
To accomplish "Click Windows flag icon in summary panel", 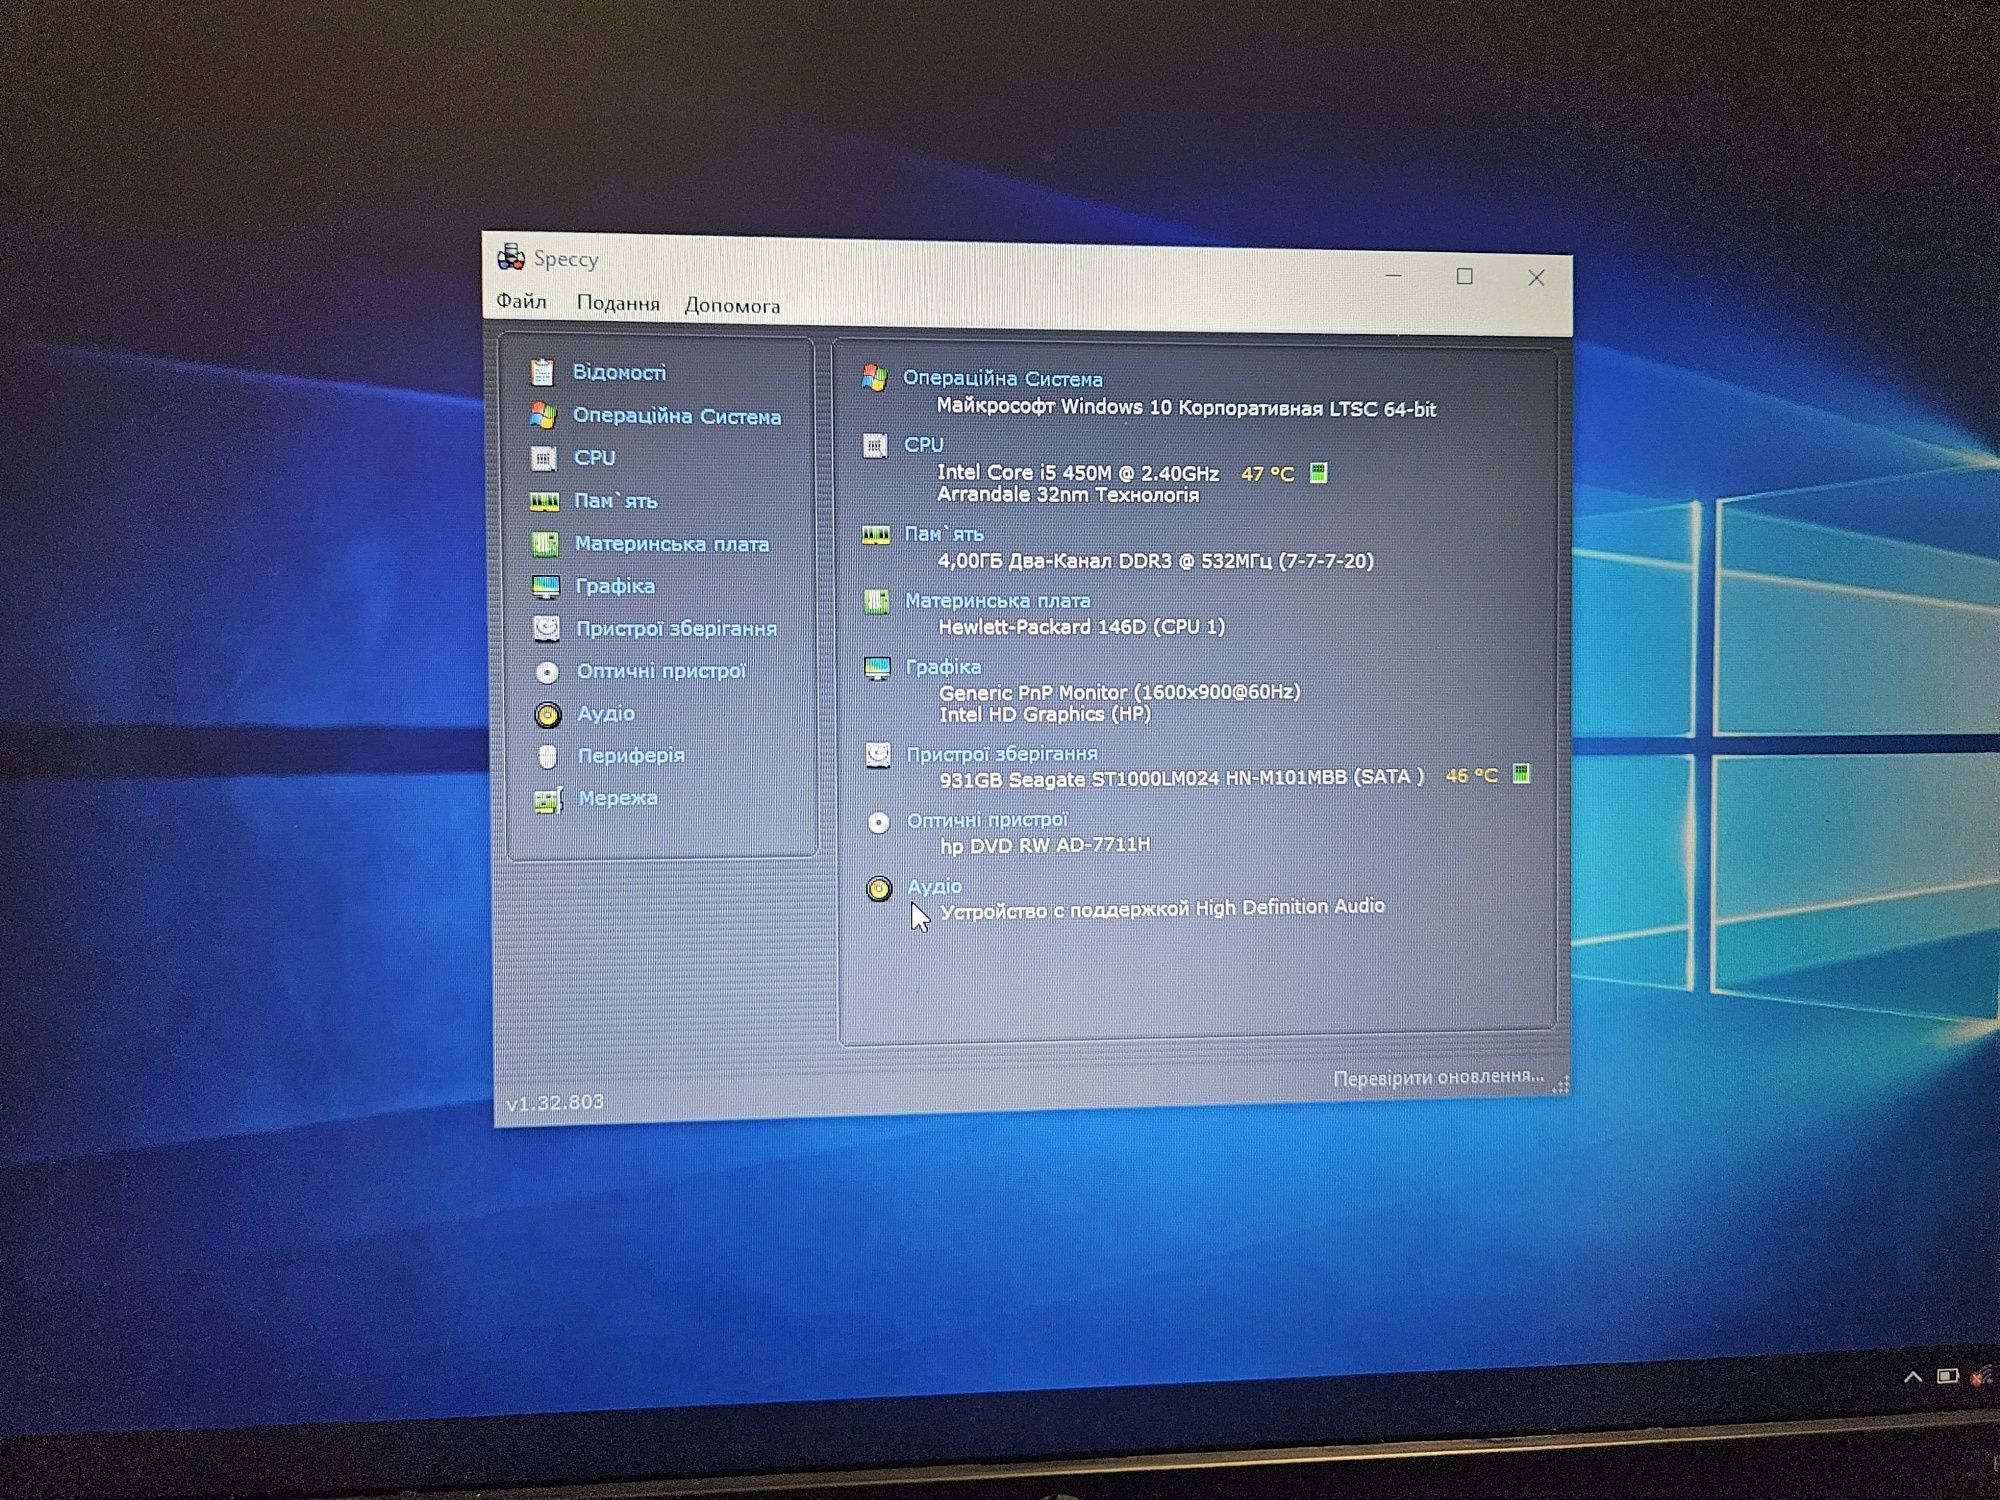I will (874, 378).
